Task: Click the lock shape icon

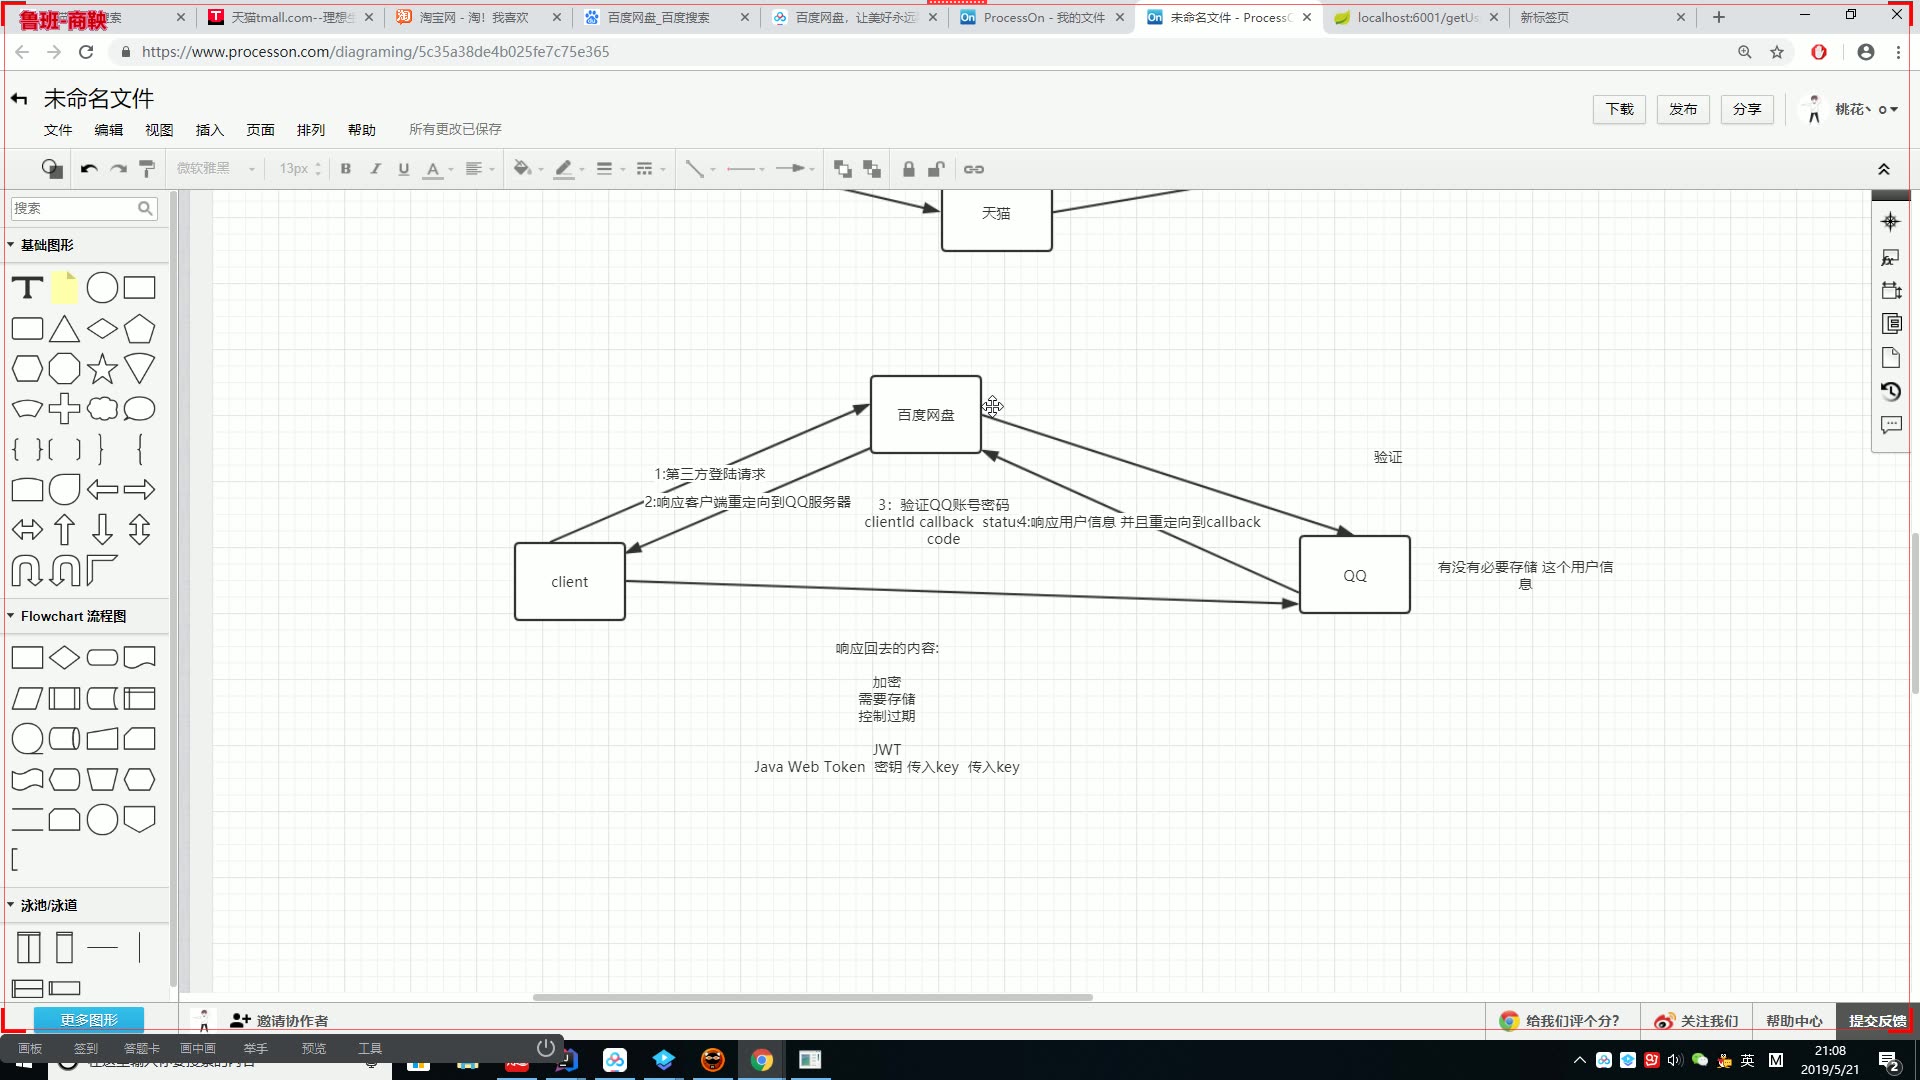Action: 908,169
